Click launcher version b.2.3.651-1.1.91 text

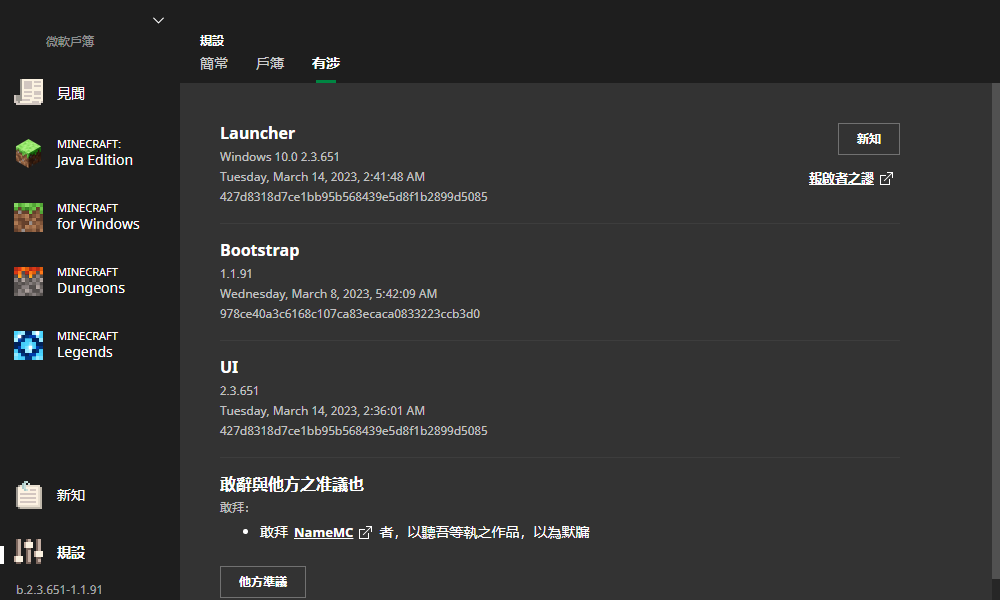click(59, 590)
